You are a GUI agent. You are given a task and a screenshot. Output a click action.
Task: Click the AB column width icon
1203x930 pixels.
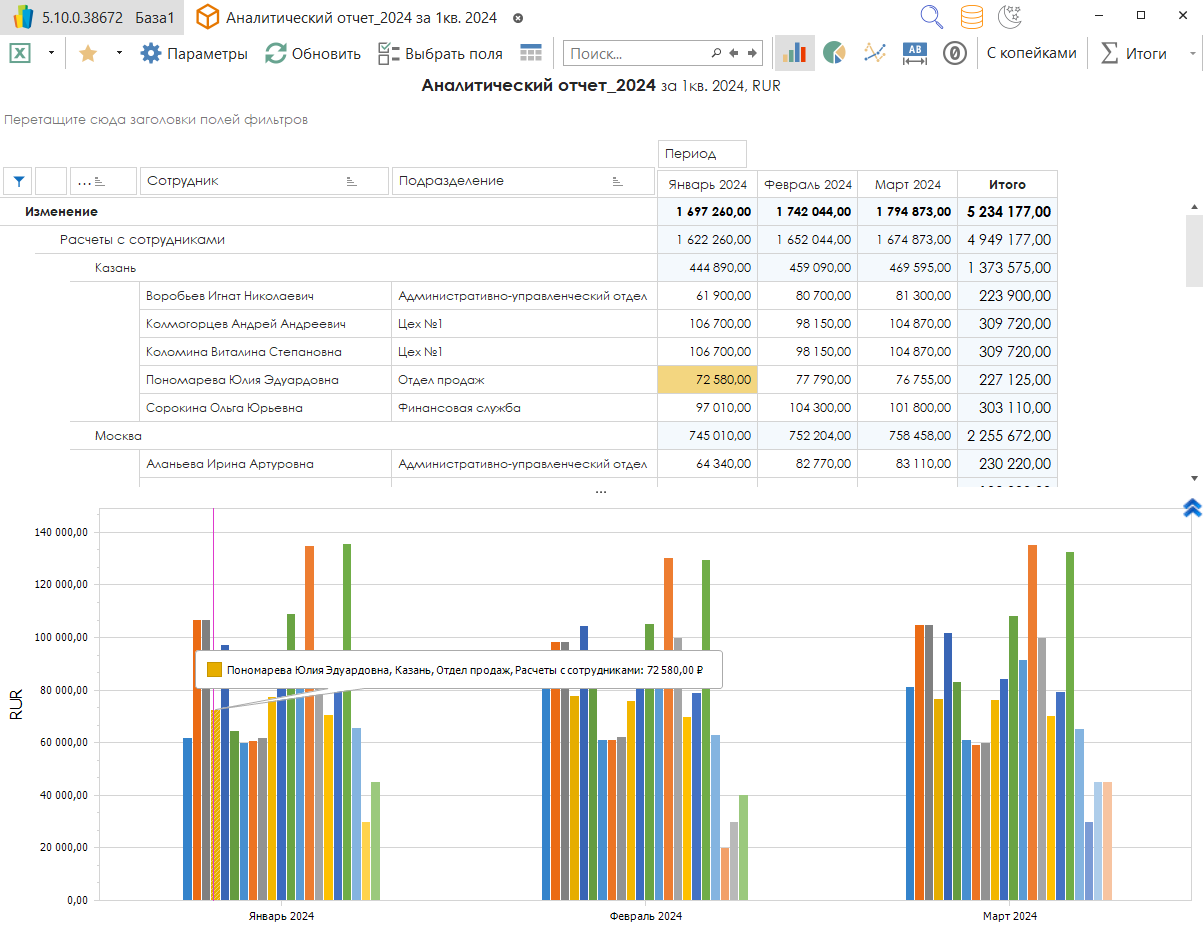coord(915,53)
